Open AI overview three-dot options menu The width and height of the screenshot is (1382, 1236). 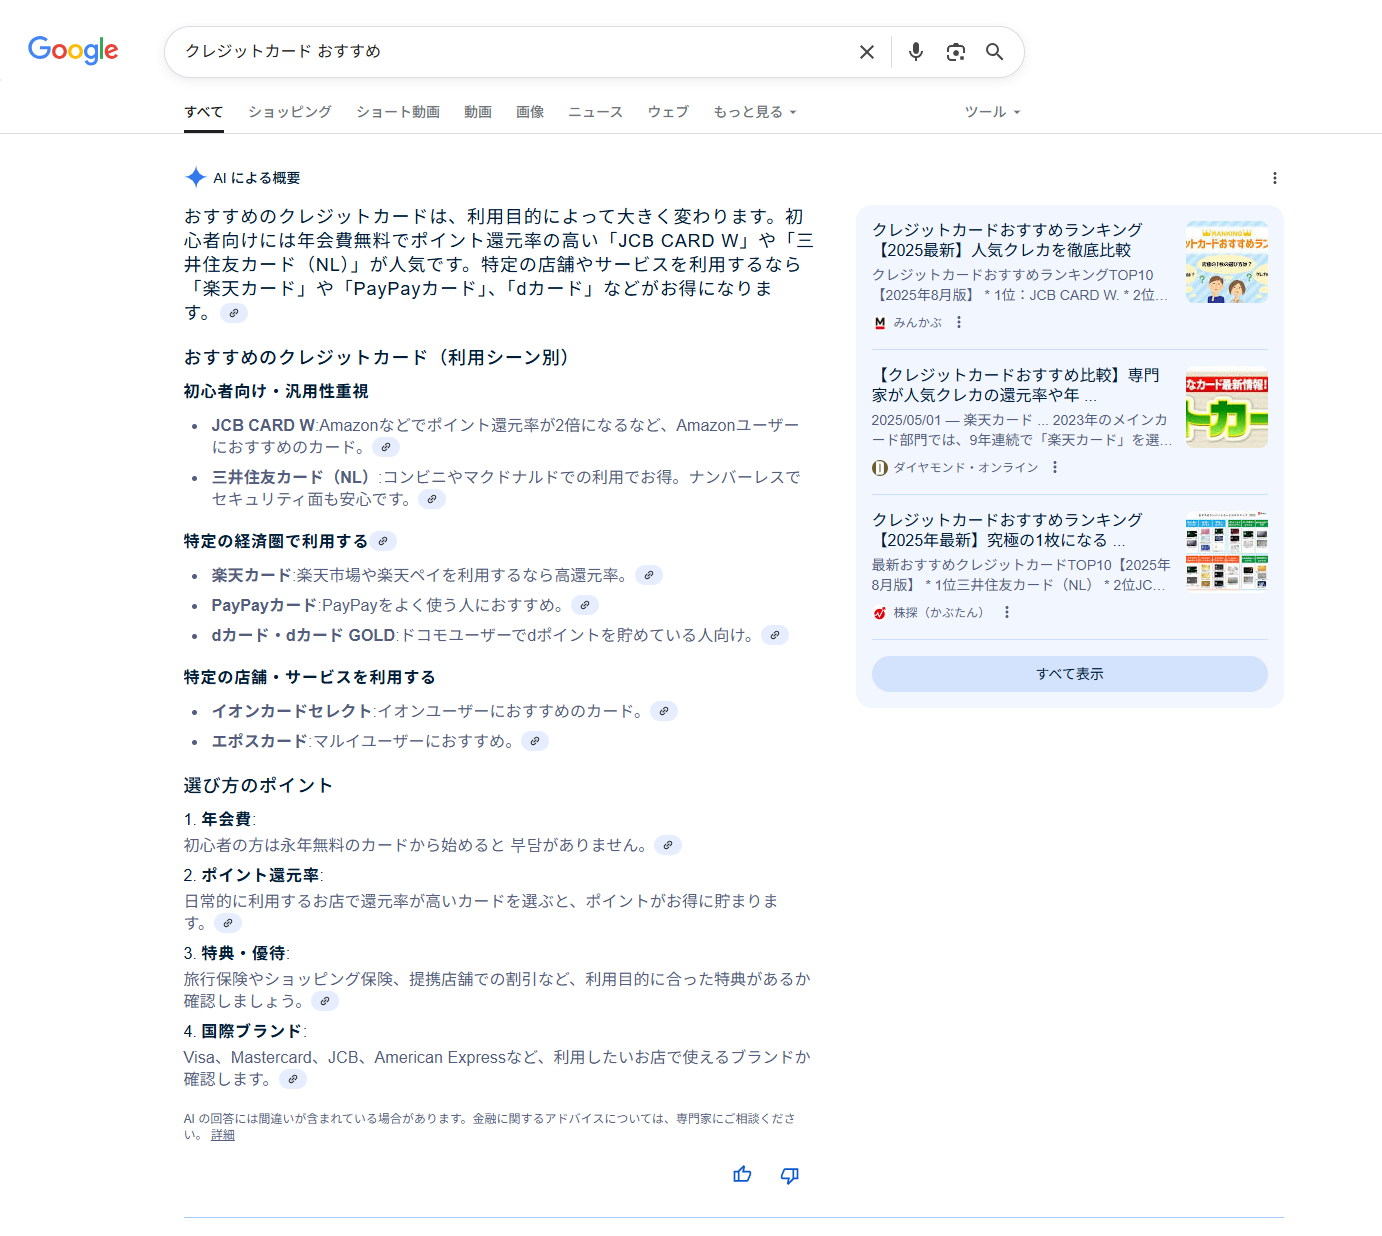tap(1274, 178)
